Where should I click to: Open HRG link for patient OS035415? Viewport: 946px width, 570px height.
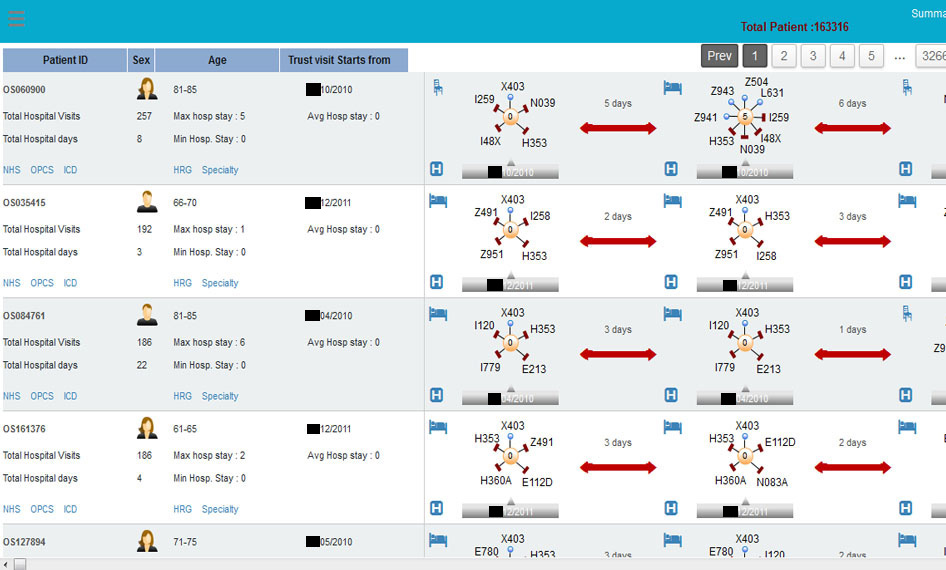coord(182,283)
